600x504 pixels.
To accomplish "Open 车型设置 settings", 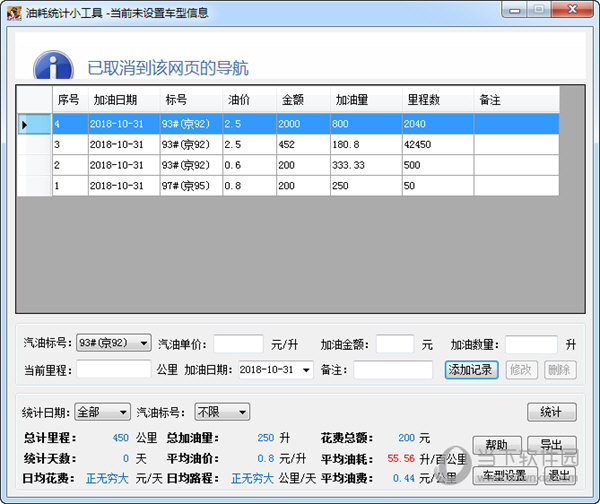I will click(x=505, y=476).
